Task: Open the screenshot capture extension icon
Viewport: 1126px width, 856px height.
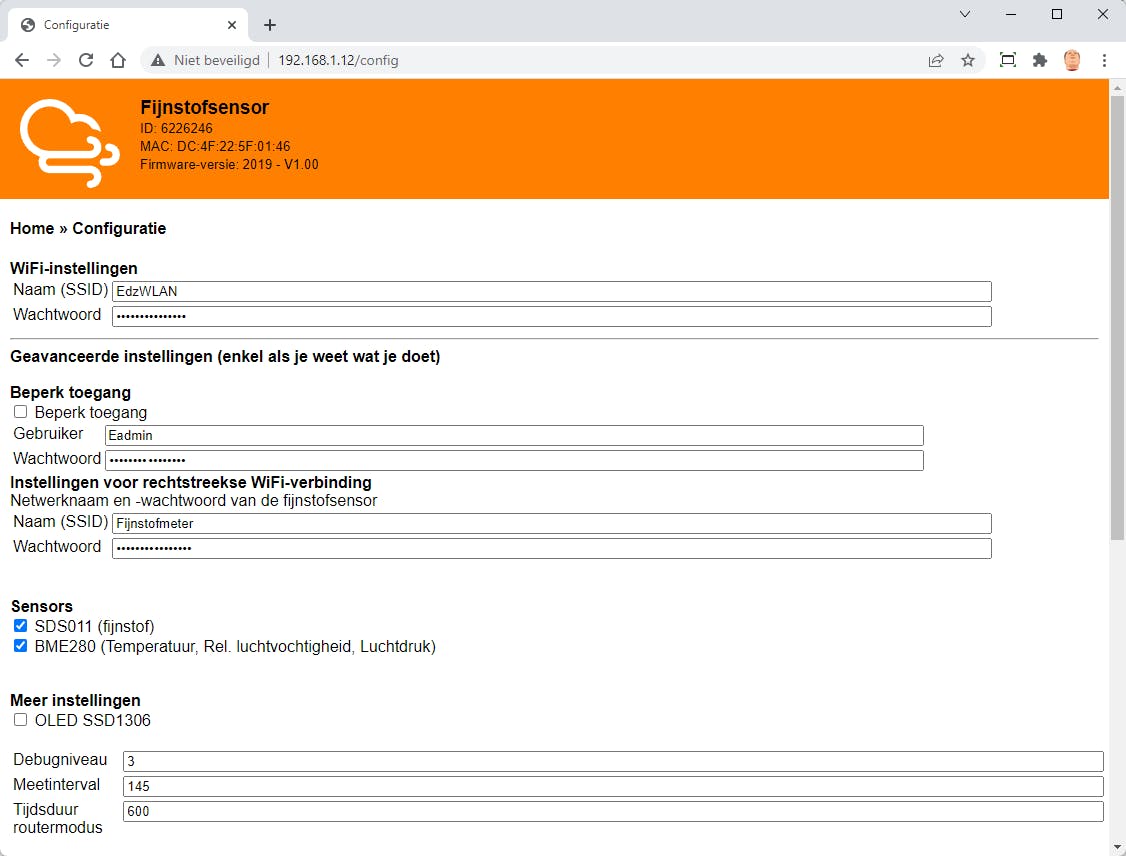Action: pos(1008,60)
